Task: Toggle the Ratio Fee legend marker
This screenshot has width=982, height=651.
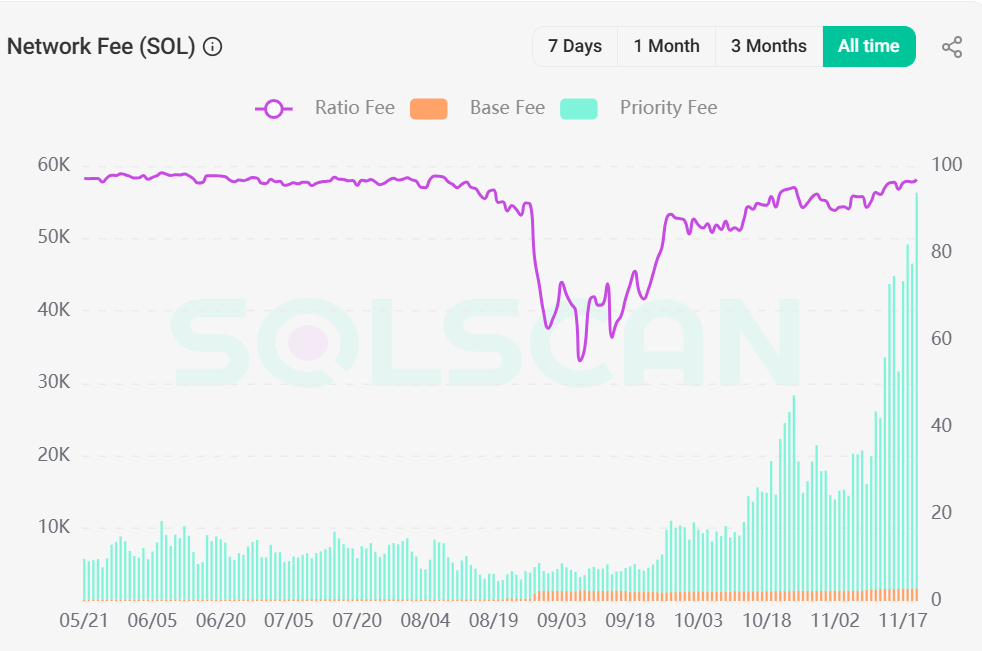Action: click(274, 108)
